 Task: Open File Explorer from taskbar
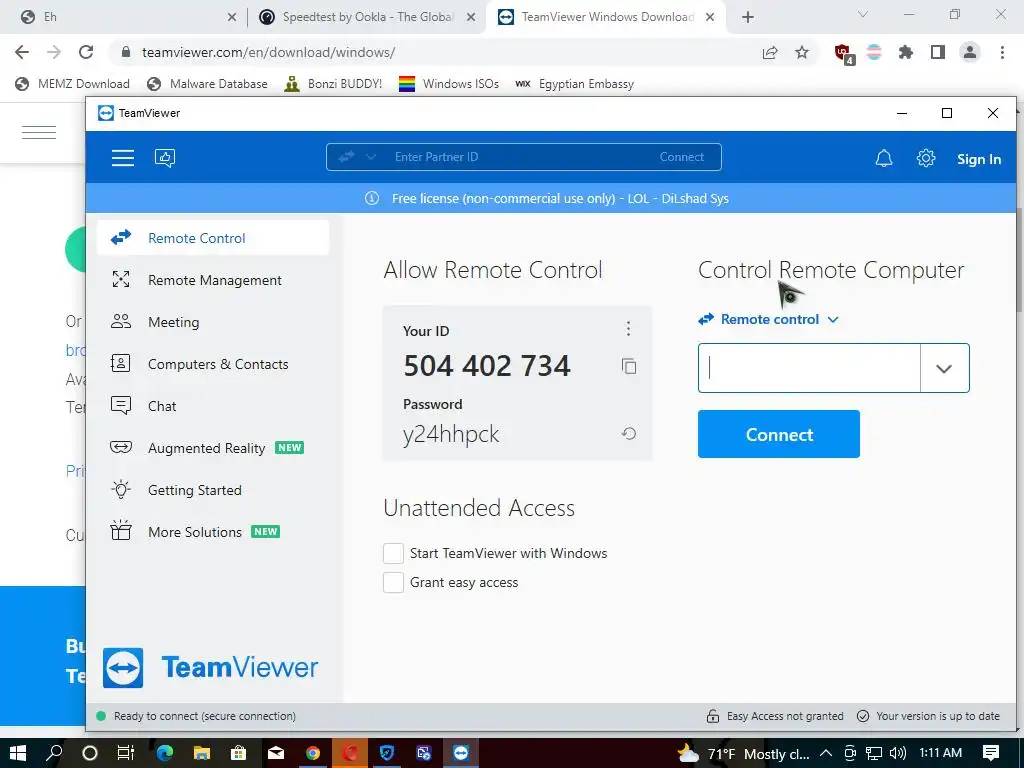point(202,753)
